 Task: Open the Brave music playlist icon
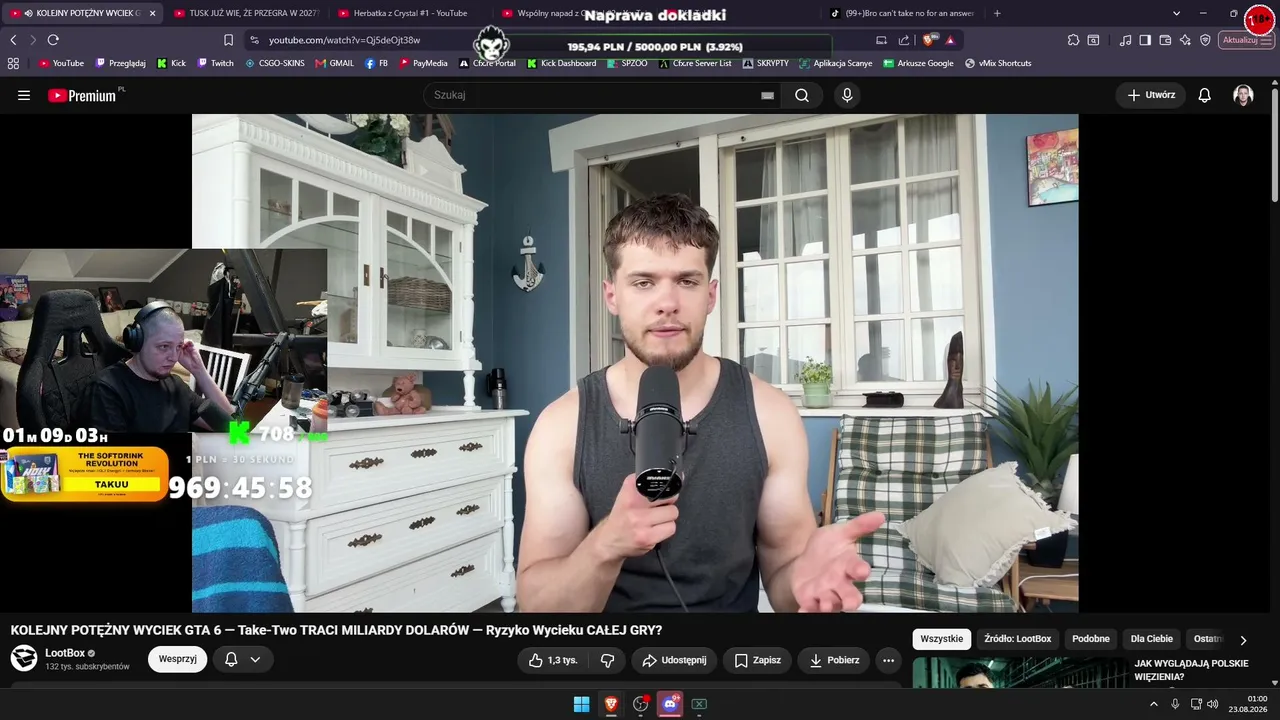click(x=1126, y=40)
